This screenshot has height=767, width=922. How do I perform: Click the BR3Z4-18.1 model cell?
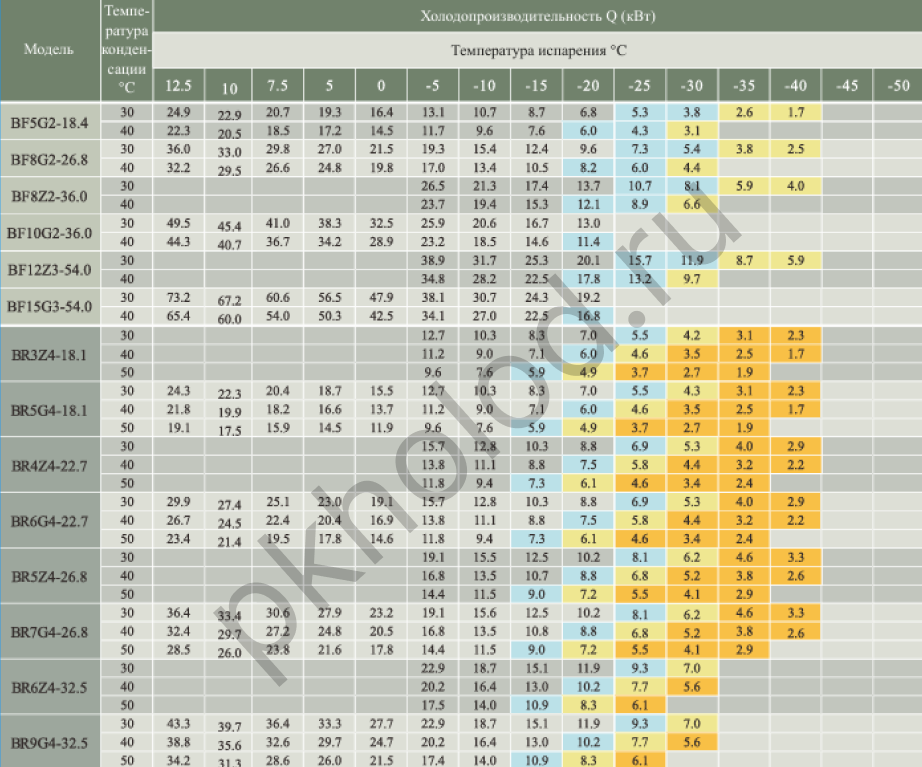[x=49, y=354]
